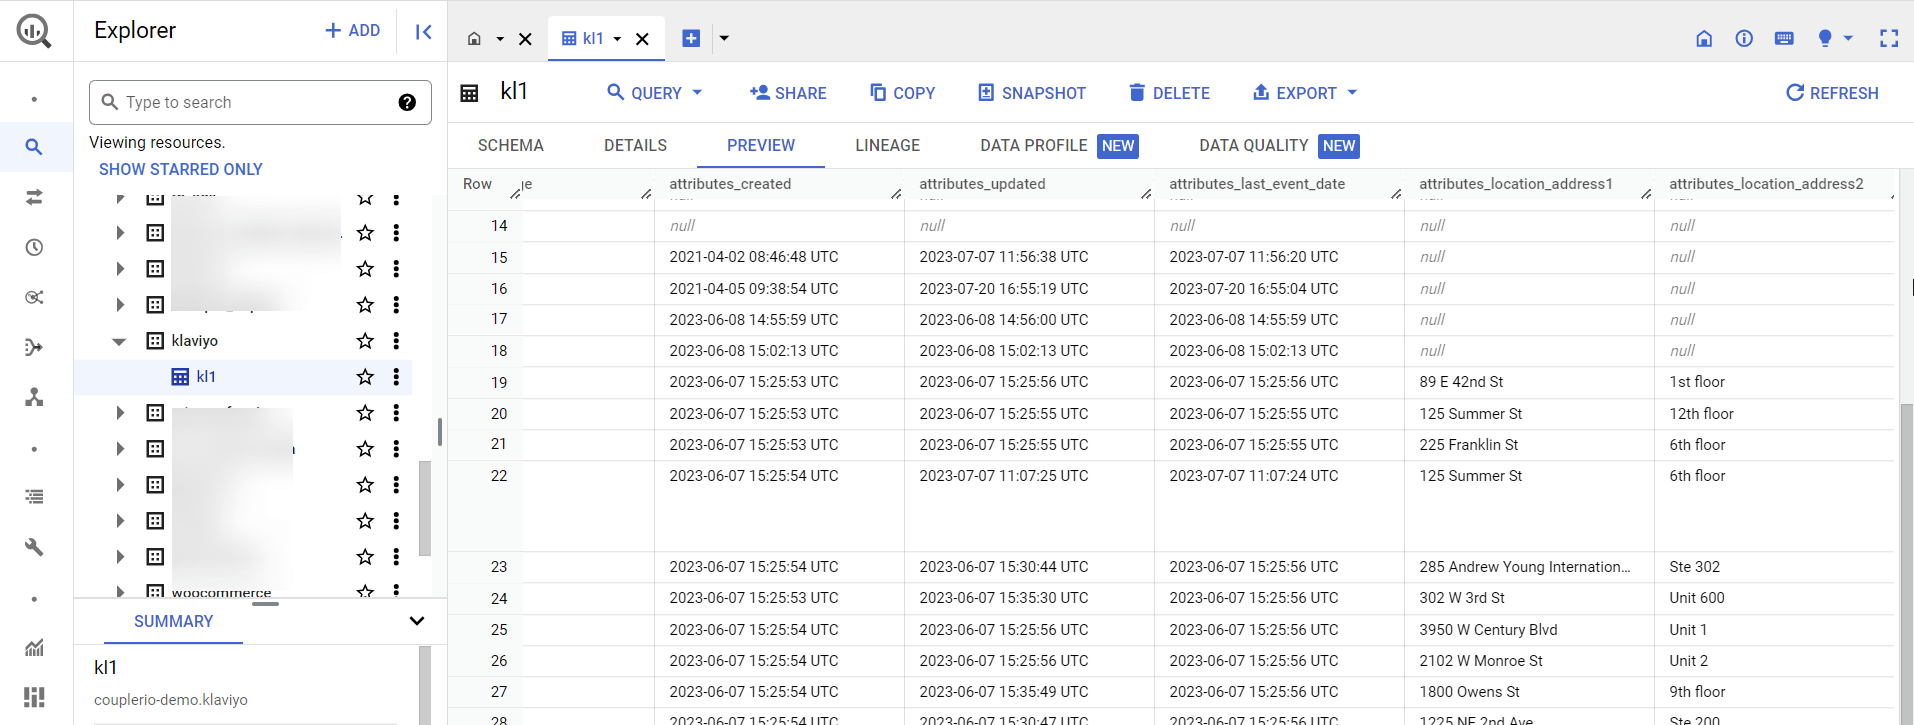The image size is (1914, 725).
Task: Click SHOW STARRED ONLY link
Action: (181, 170)
